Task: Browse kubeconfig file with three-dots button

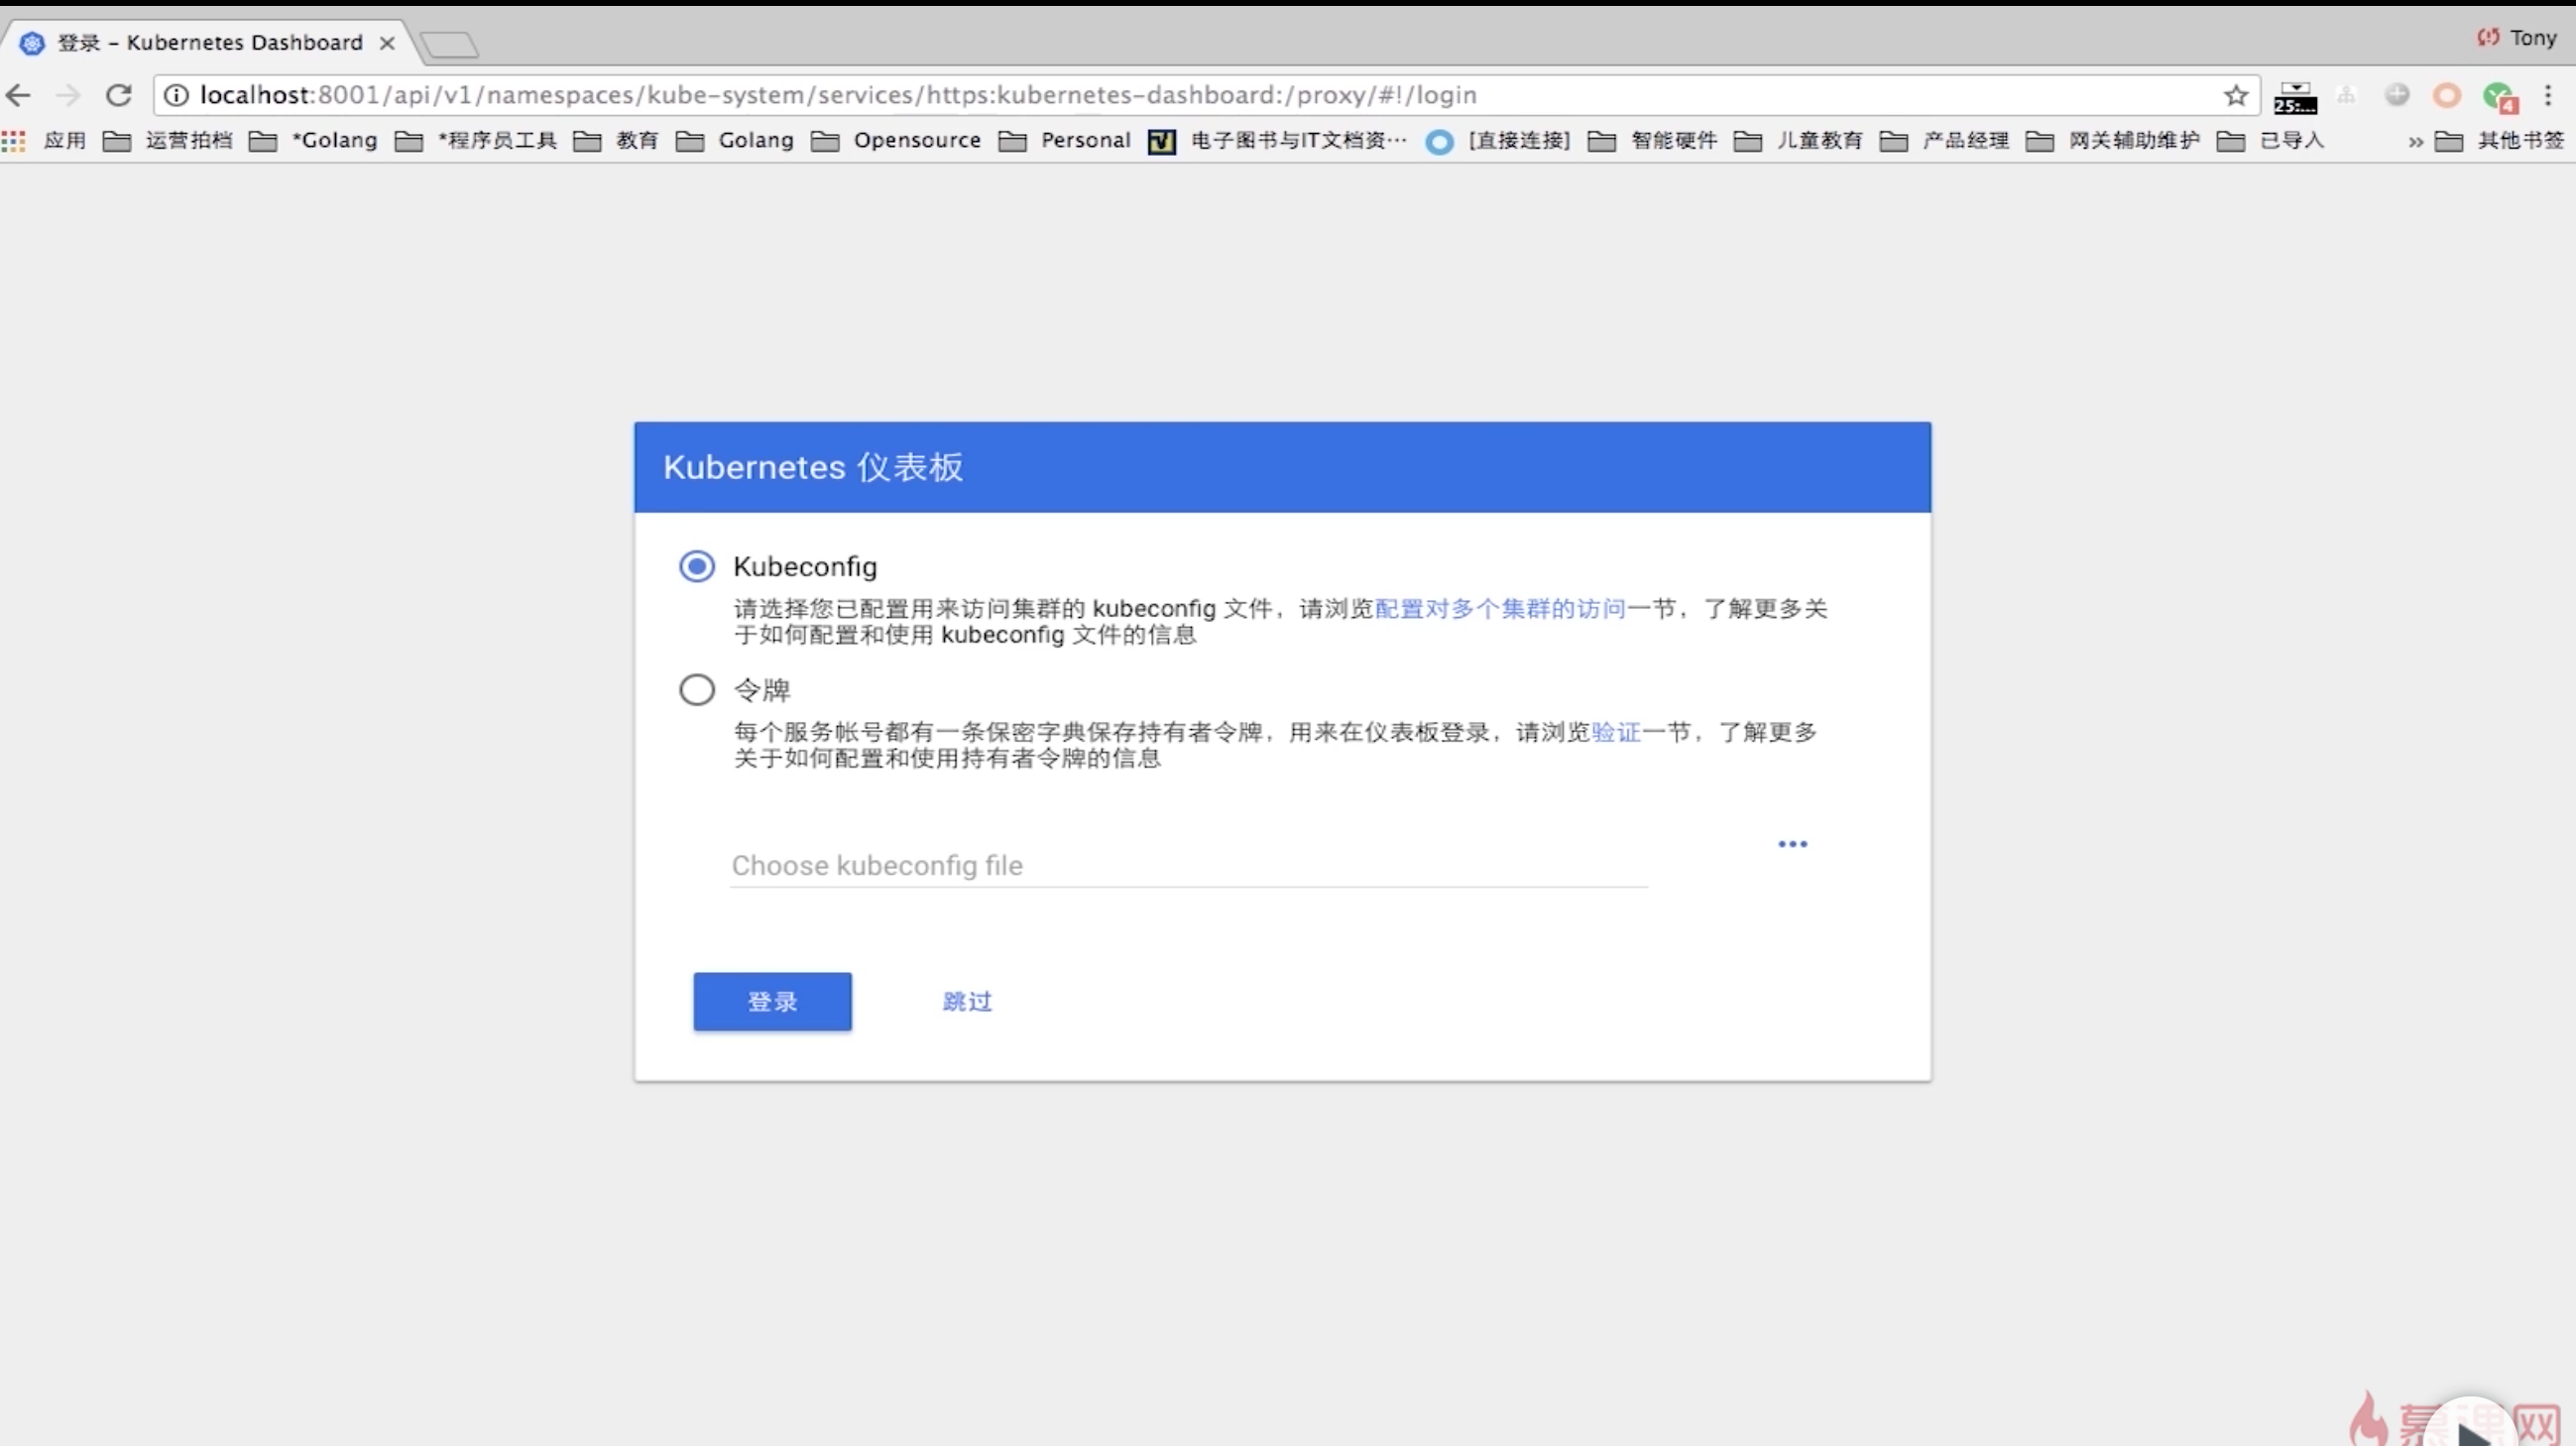Action: tap(1792, 844)
